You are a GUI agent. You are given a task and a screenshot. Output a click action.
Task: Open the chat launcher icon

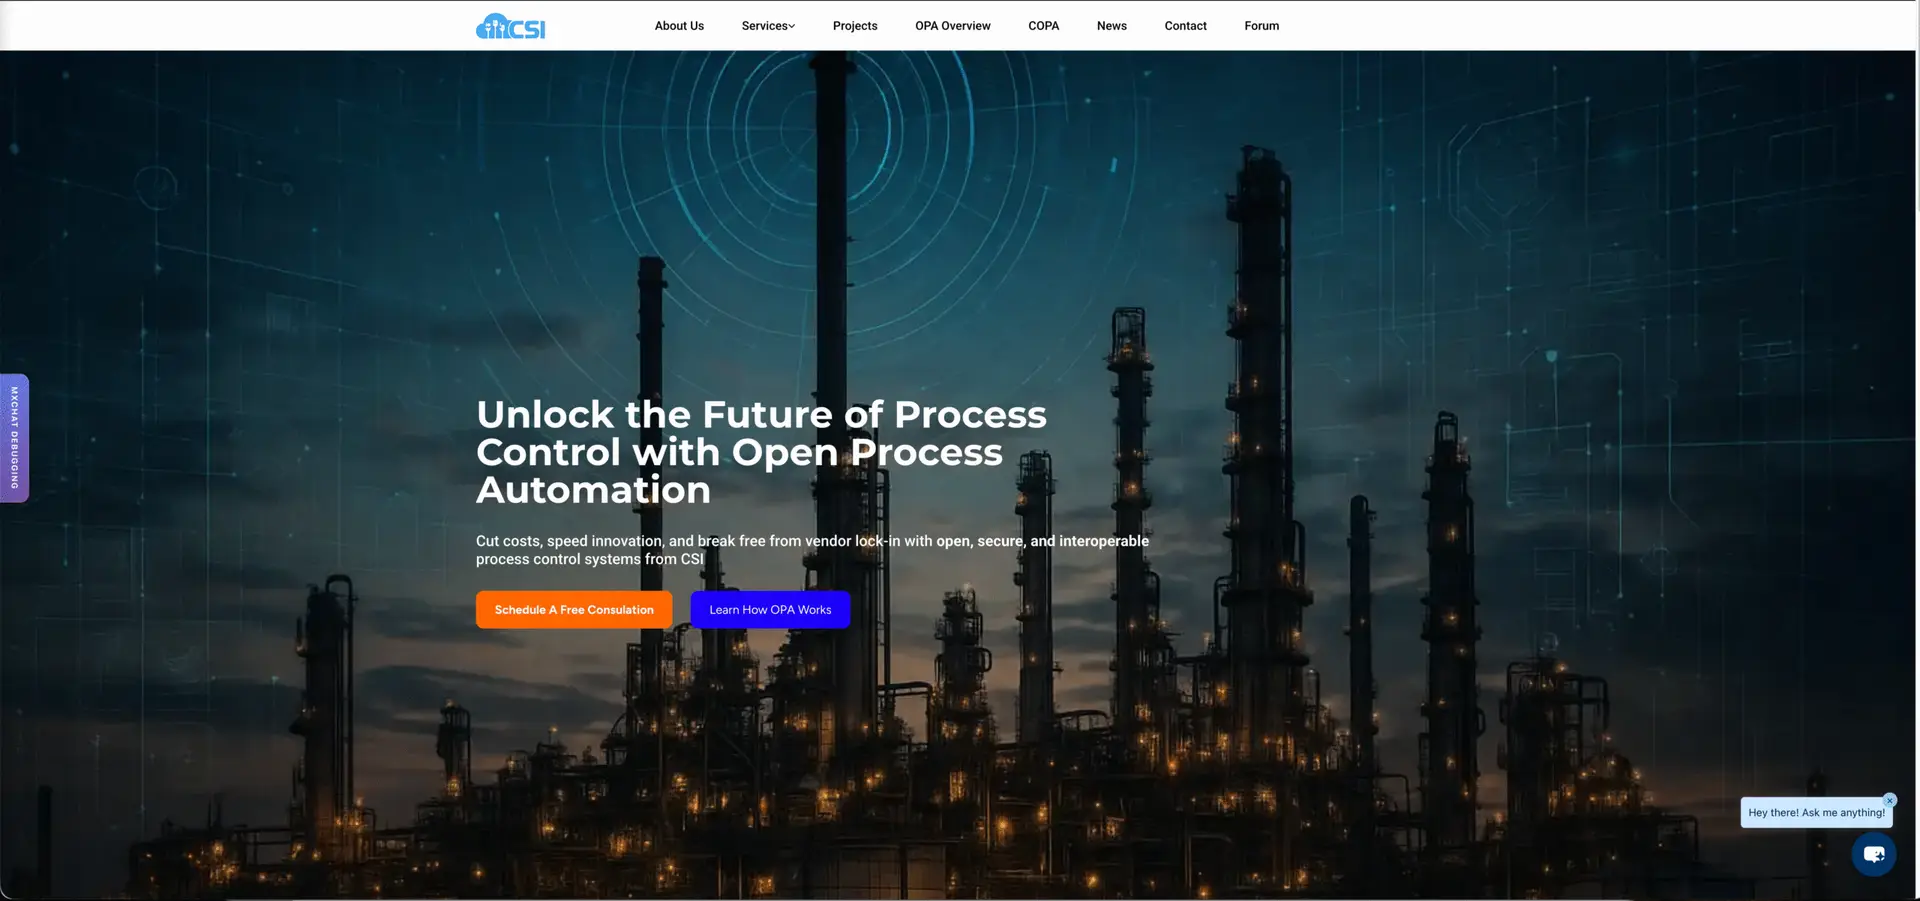point(1873,855)
